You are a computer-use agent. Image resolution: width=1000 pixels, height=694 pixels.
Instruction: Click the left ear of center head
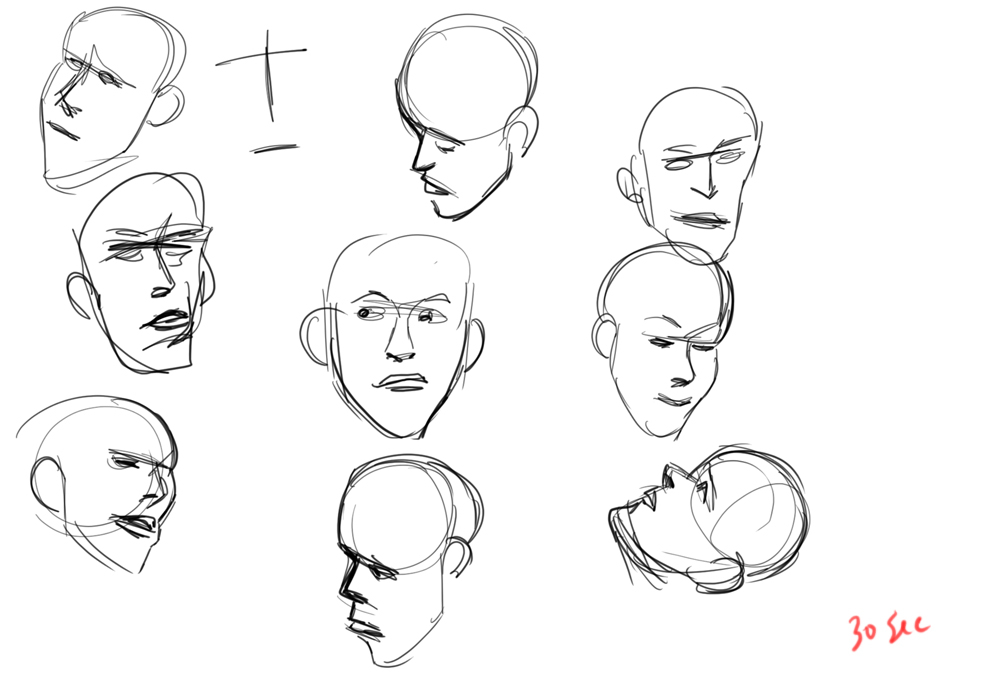[x=313, y=338]
